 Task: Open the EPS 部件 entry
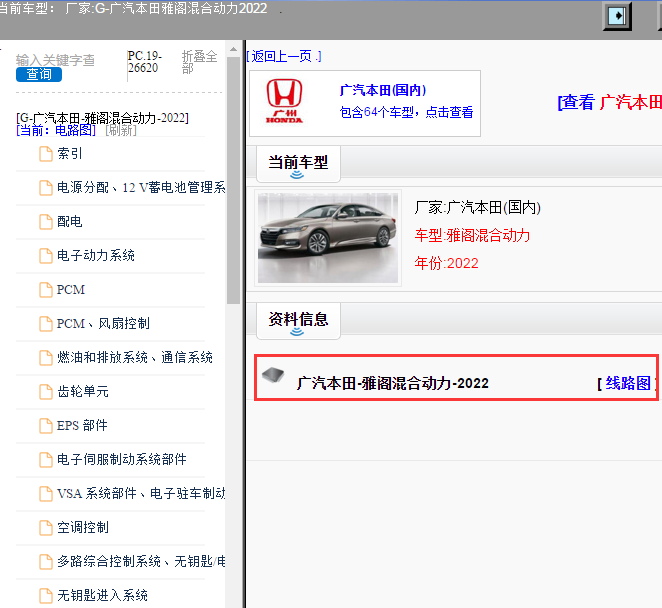tap(82, 426)
